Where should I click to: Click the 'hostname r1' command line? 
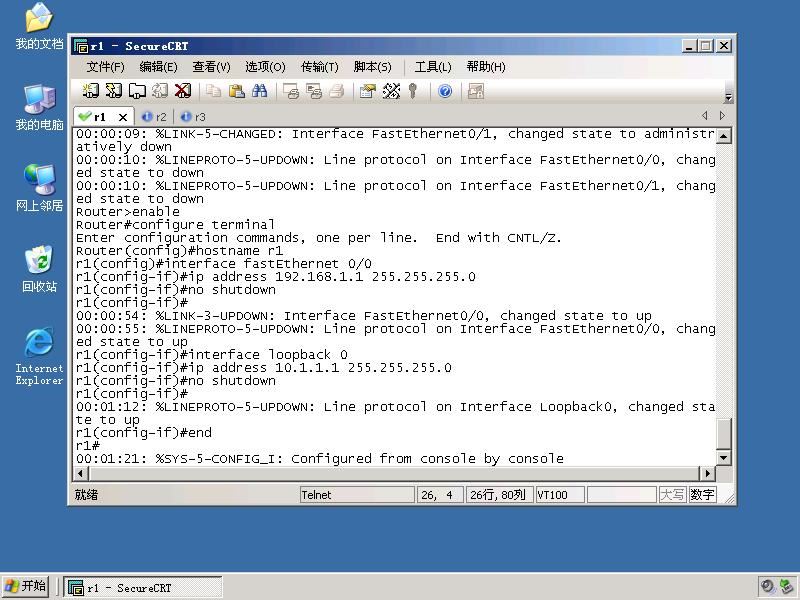tap(180, 251)
